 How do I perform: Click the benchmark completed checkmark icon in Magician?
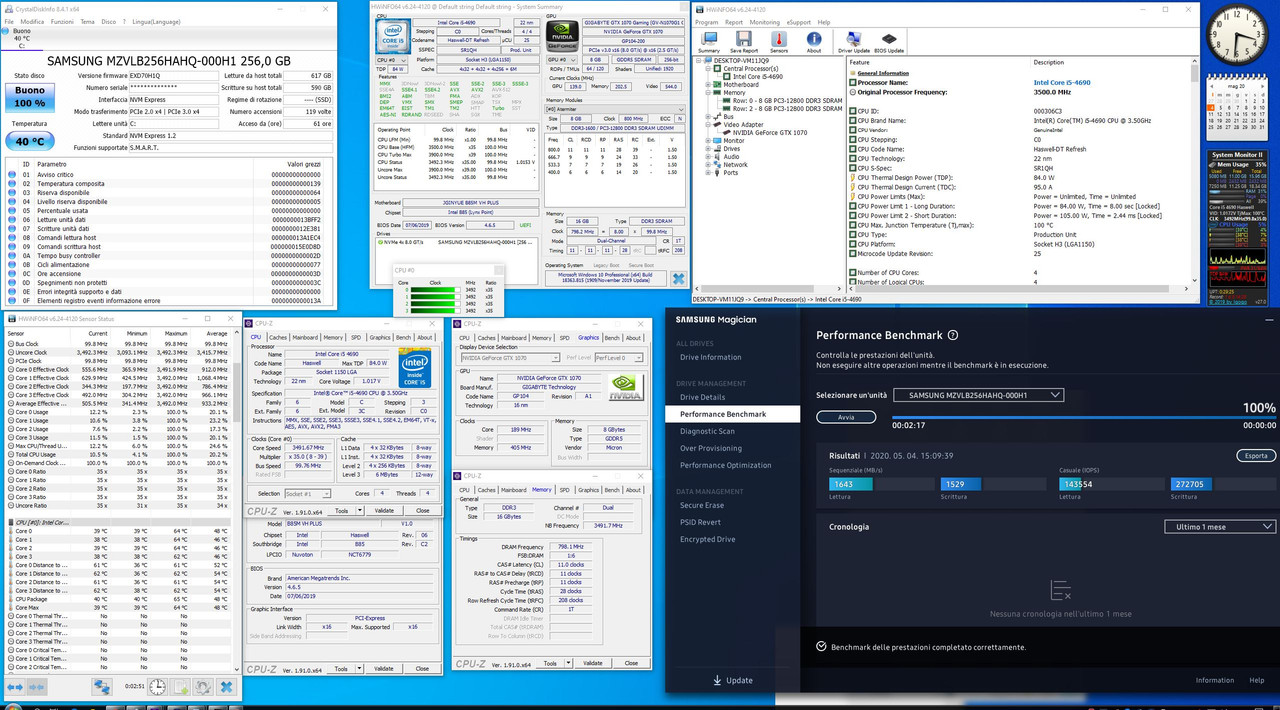point(821,647)
